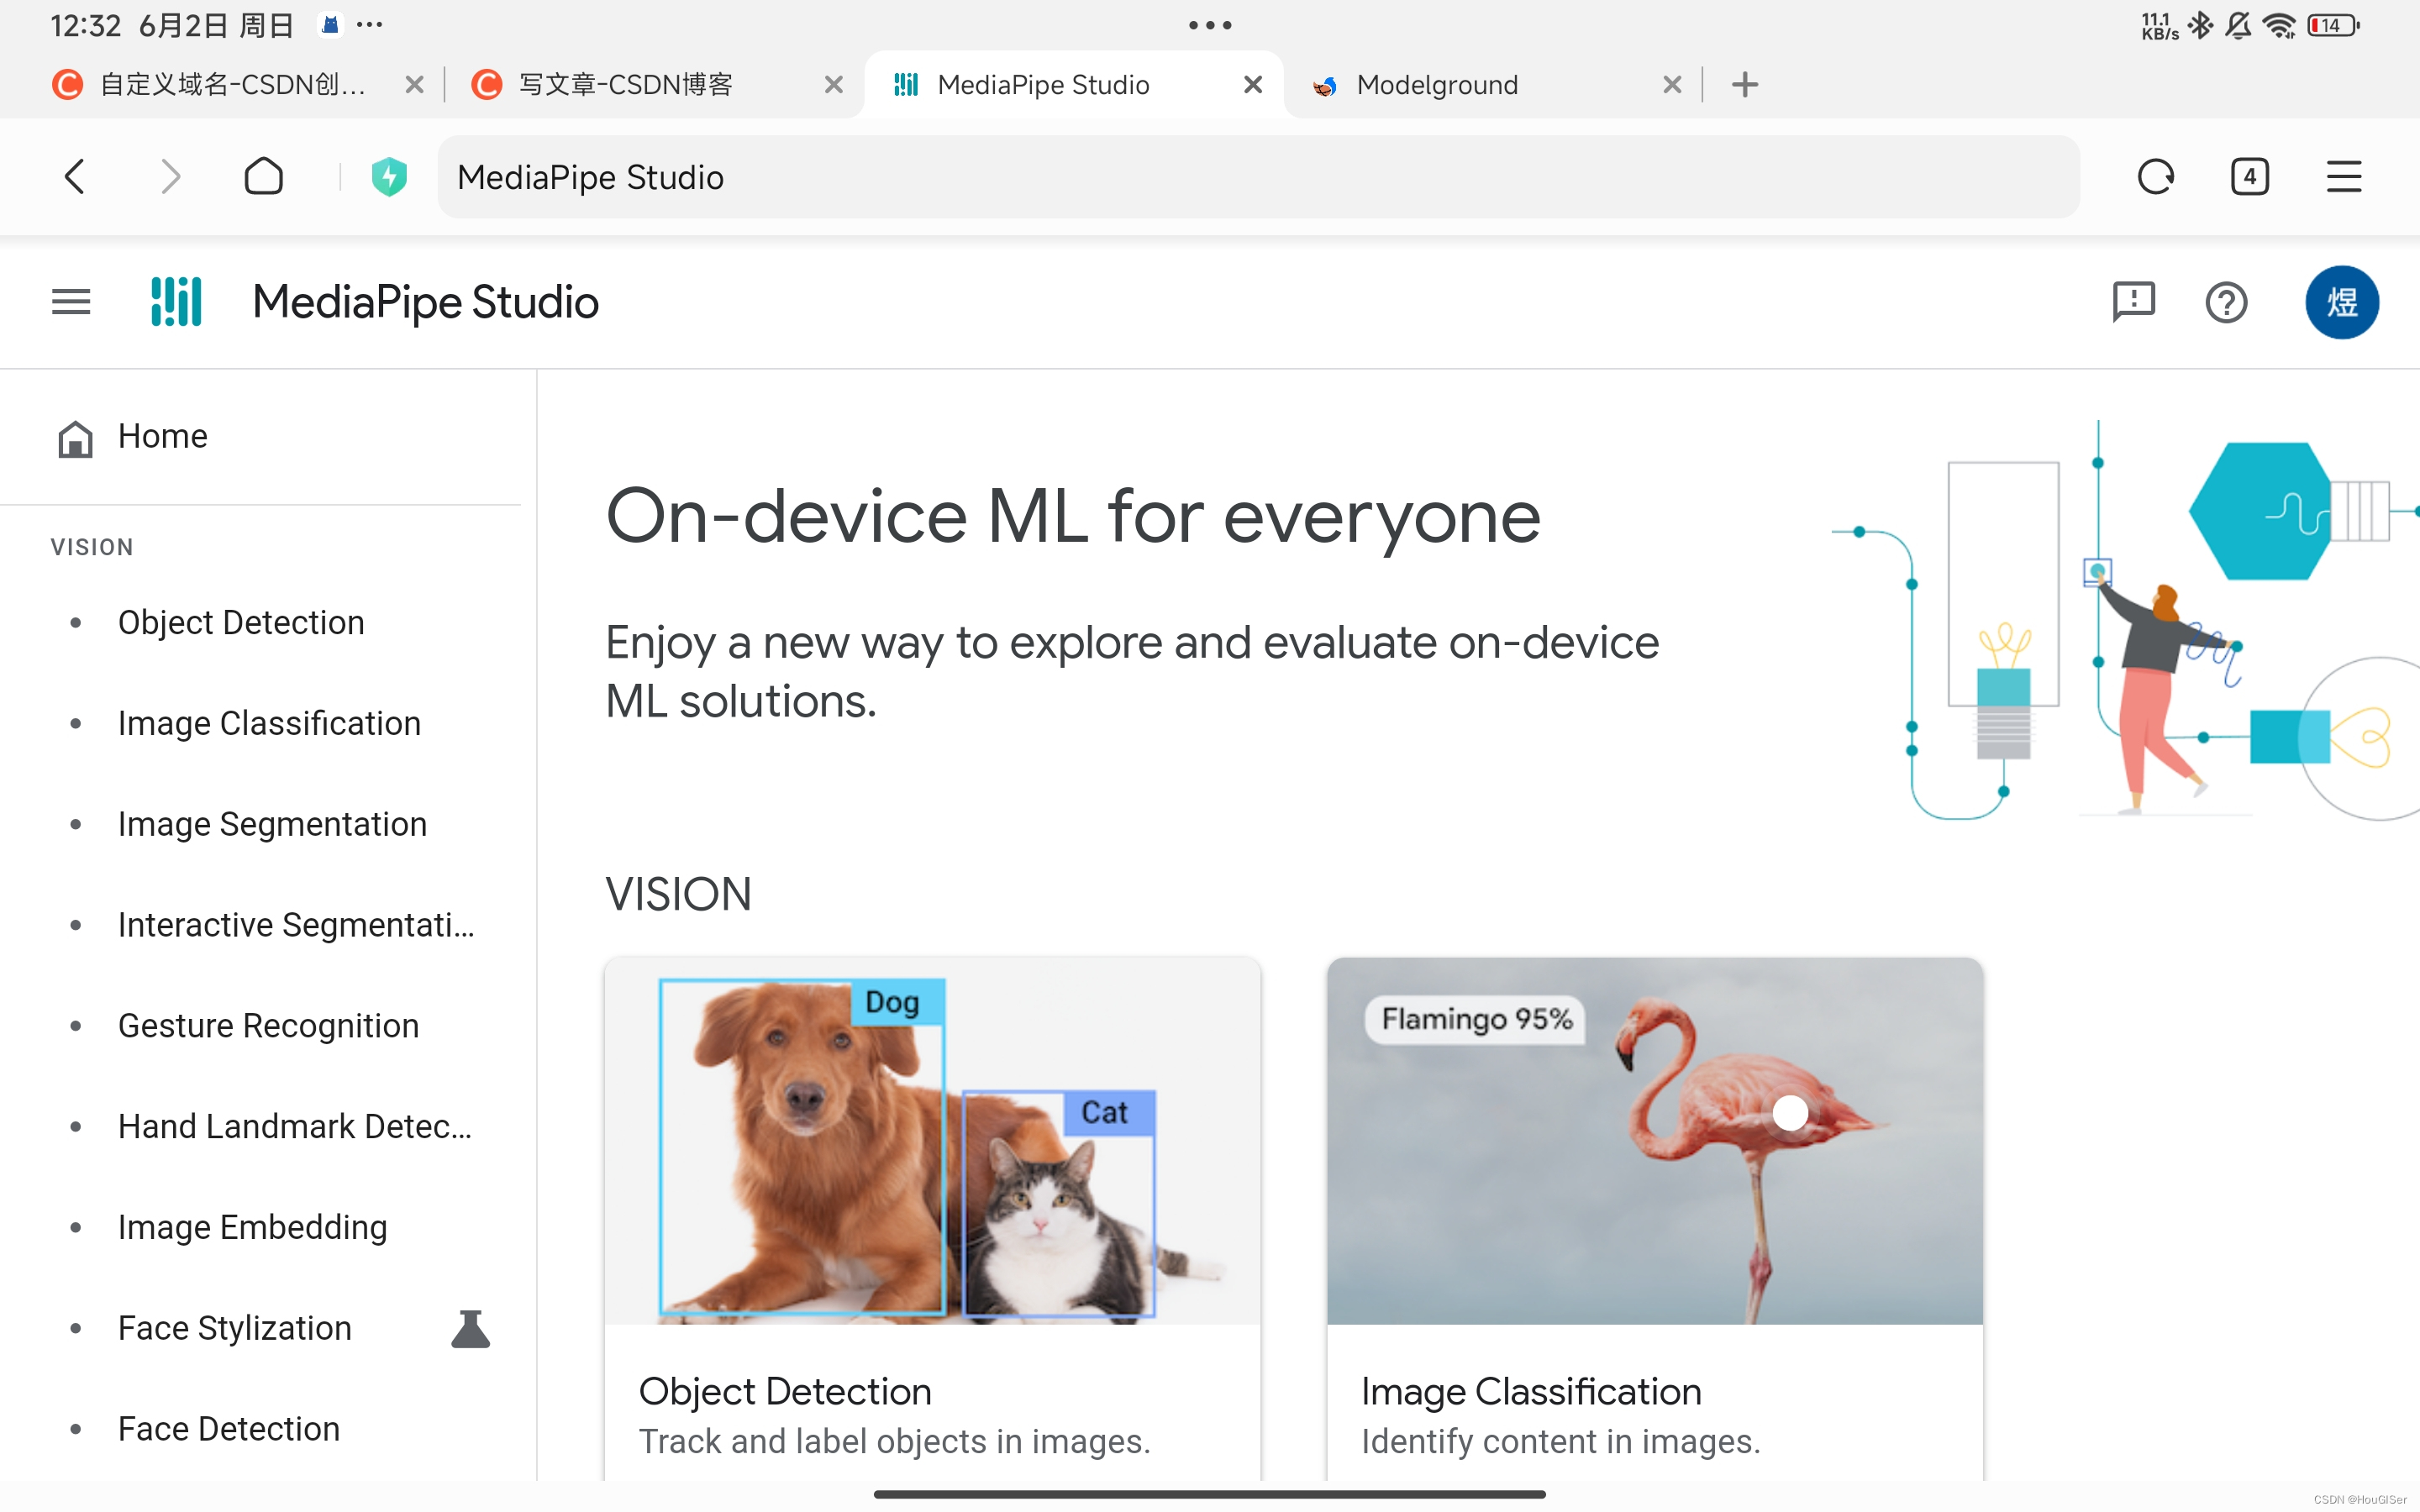Open Face Stylization in the sidebar
Image resolution: width=2420 pixels, height=1512 pixels.
(x=235, y=1328)
